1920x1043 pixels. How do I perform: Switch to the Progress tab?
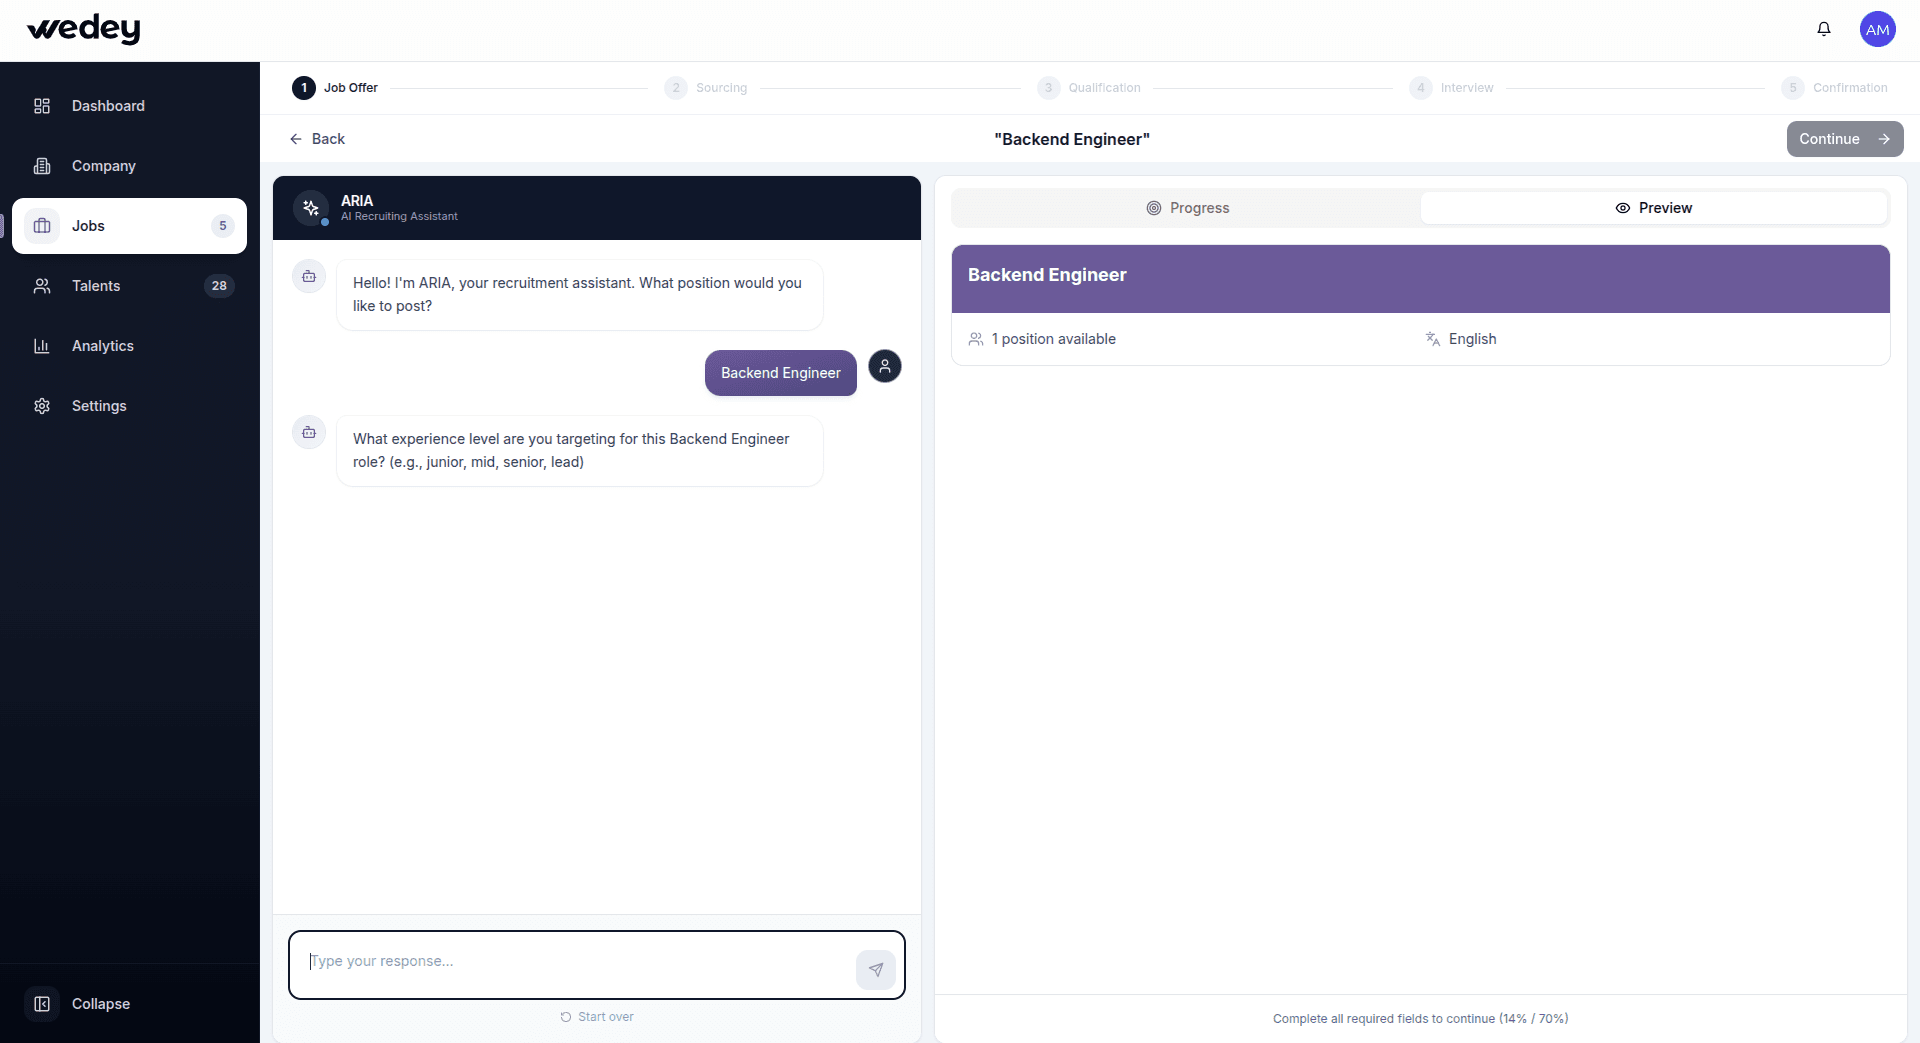pos(1187,208)
